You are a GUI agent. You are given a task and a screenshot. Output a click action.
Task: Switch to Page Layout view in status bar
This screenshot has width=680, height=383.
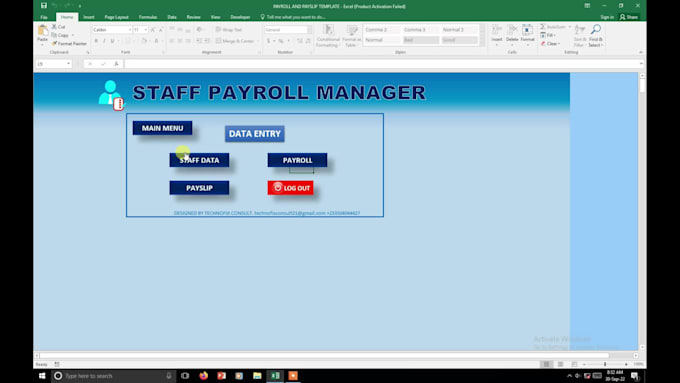(560, 364)
